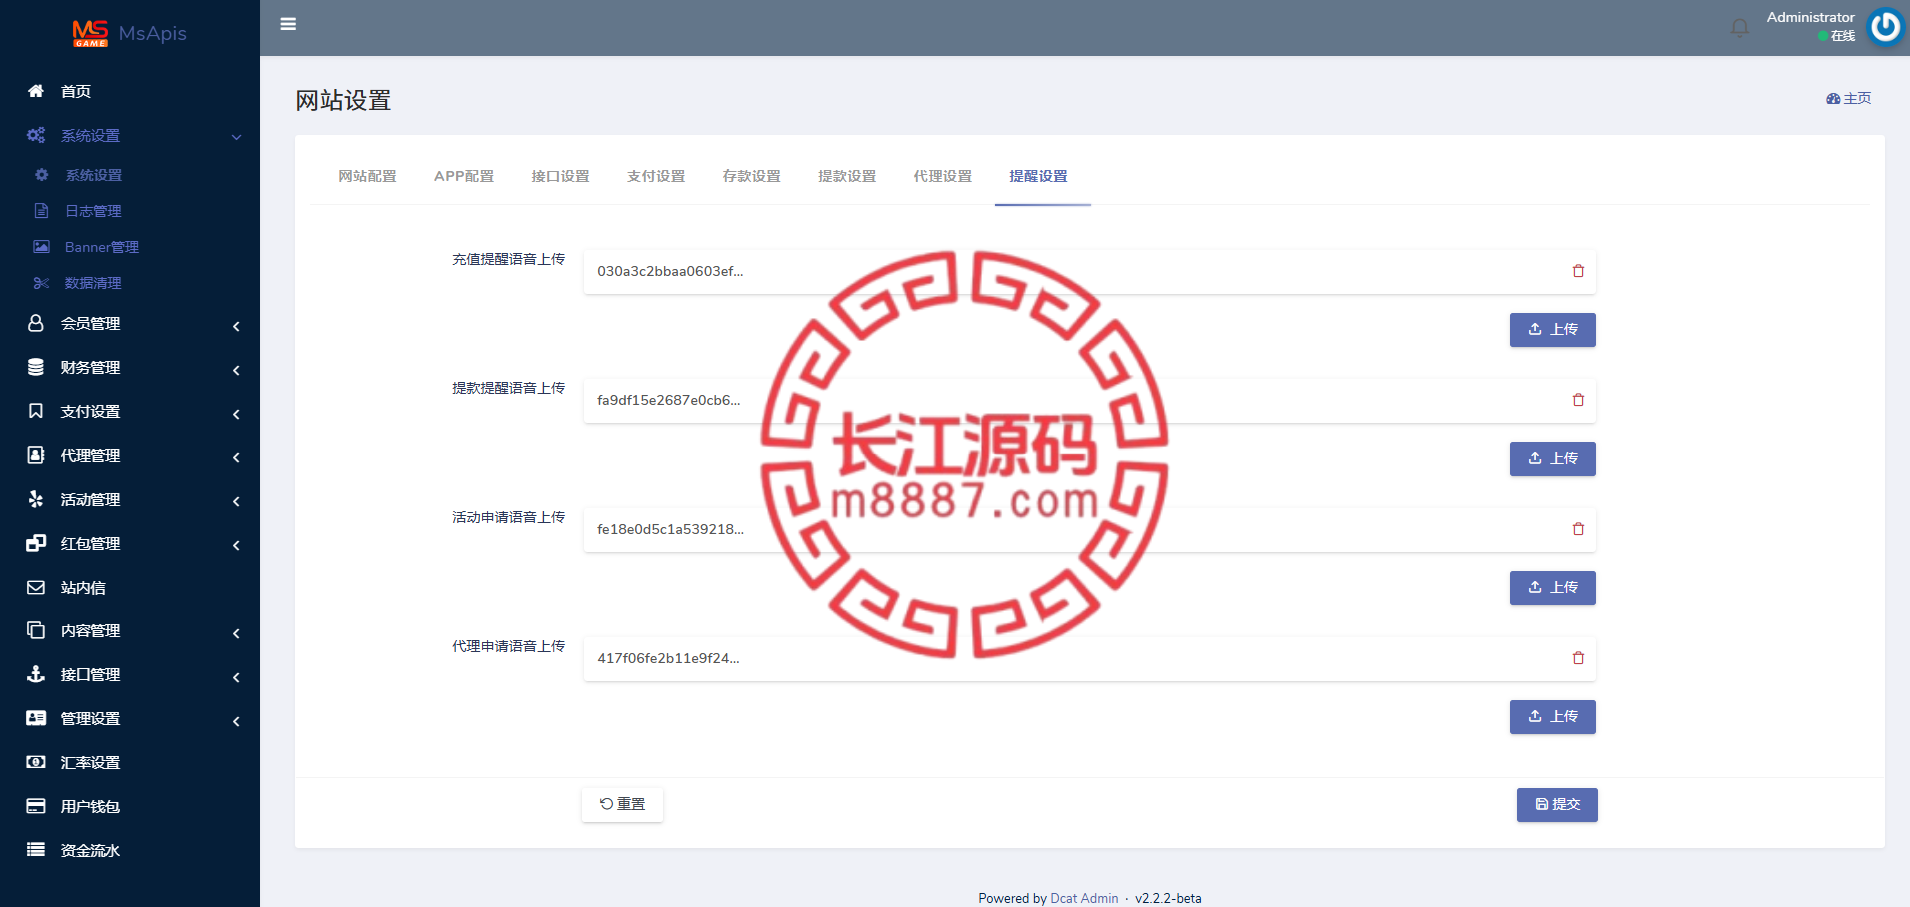Expand the 管理设置 menu arrow
1910x907 pixels.
pyautogui.click(x=236, y=721)
